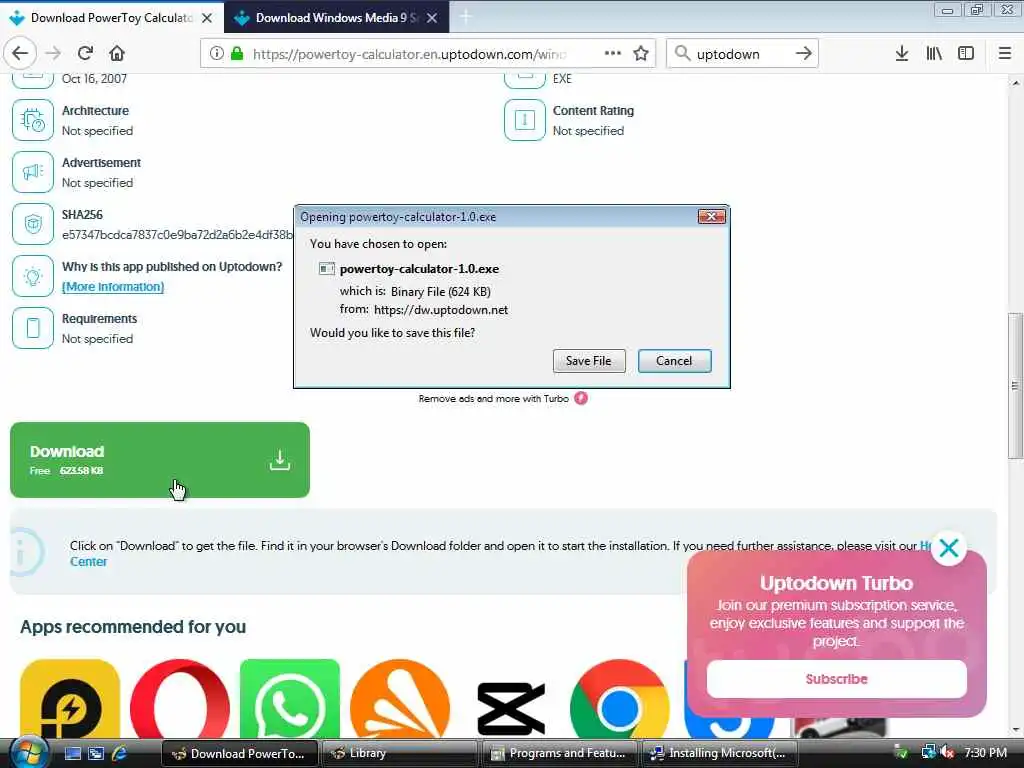Open the Google Chrome recommended app icon
This screenshot has width=1024, height=768.
tap(620, 699)
